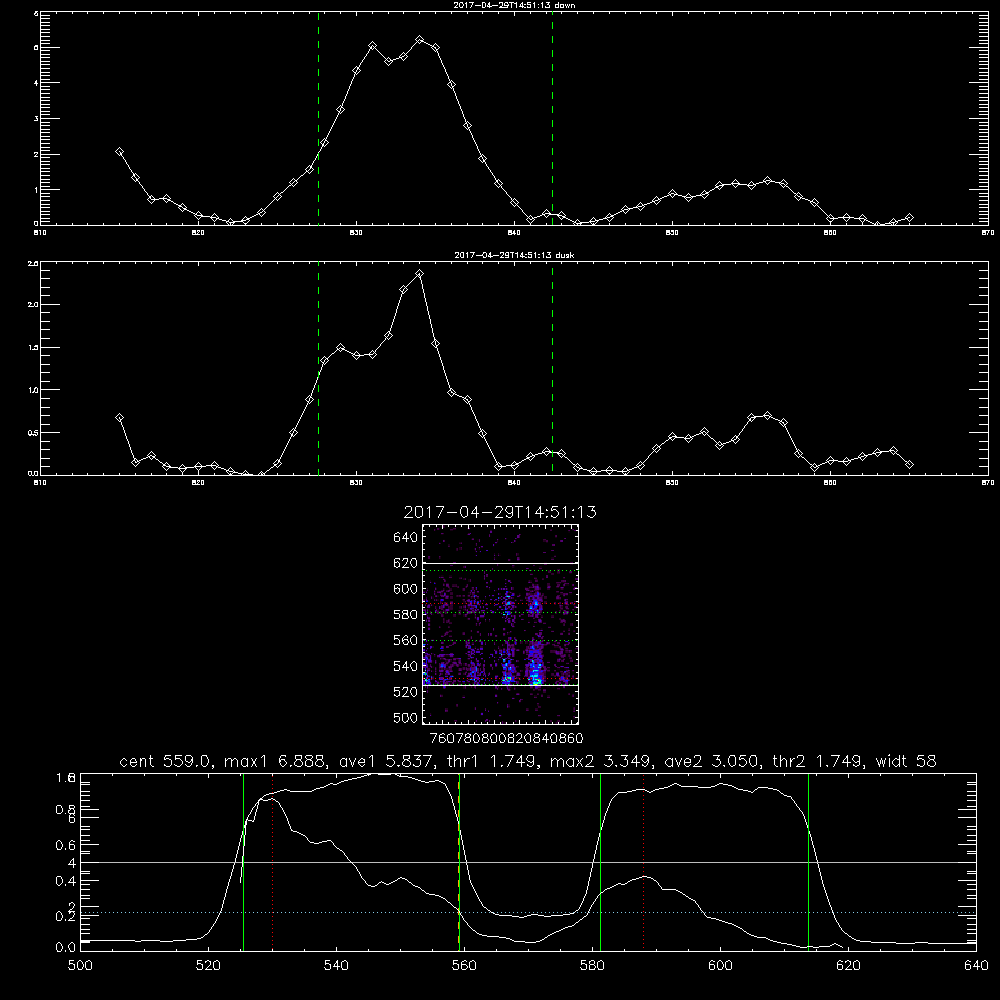Image resolution: width=1000 pixels, height=1000 pixels.
Task: Click left green dashed line in dusk plot
Action: click(318, 368)
